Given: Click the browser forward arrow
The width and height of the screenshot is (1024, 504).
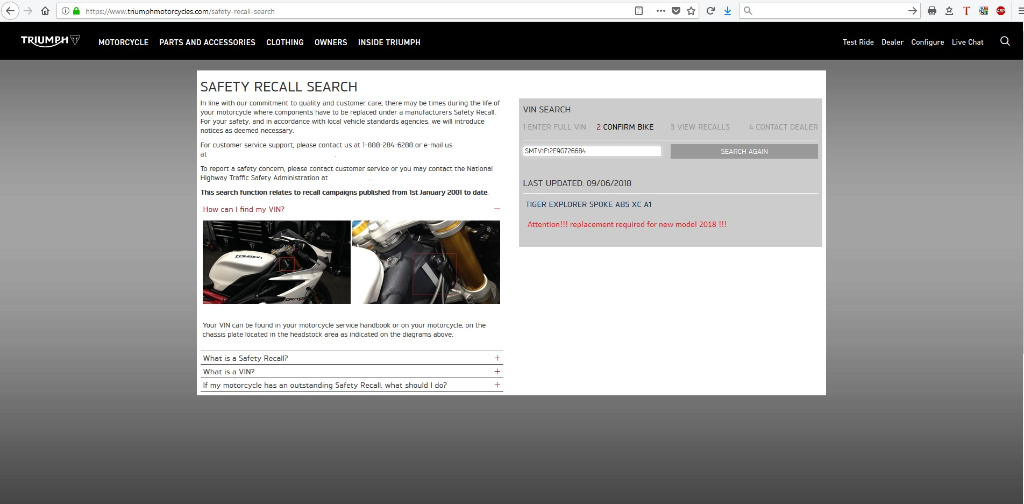Looking at the screenshot, I should 27,10.
